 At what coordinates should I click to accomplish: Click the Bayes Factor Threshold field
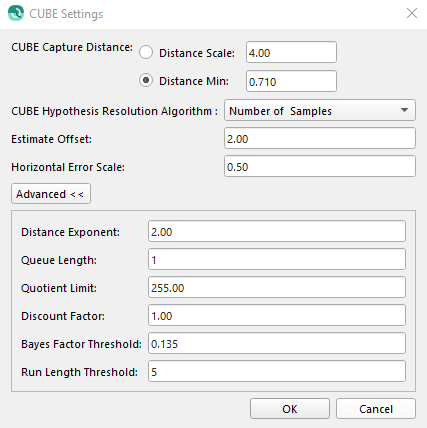277,343
